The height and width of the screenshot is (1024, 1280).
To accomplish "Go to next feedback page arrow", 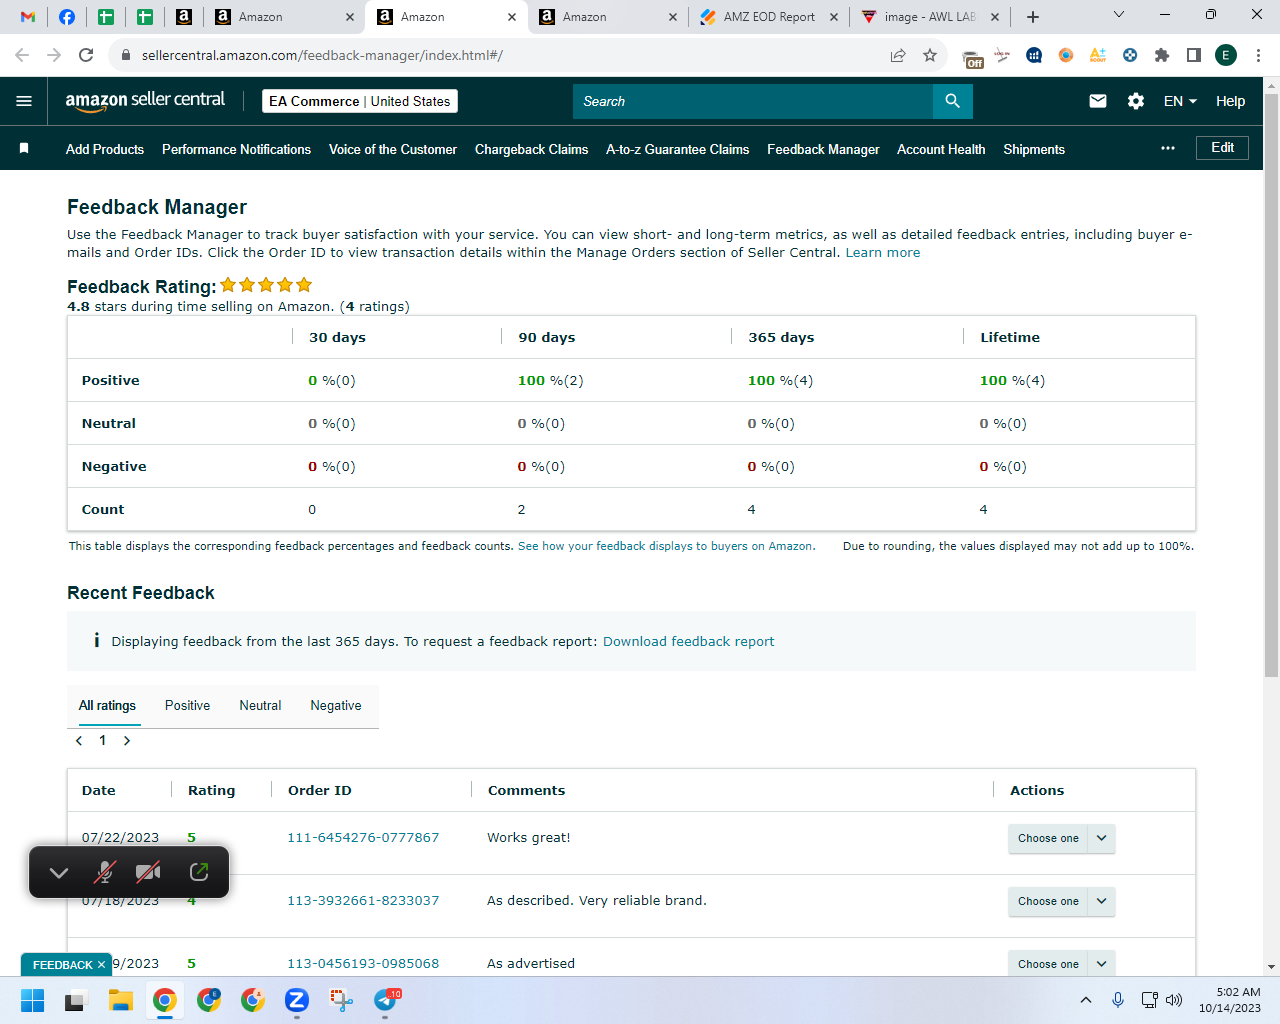I will (x=127, y=741).
